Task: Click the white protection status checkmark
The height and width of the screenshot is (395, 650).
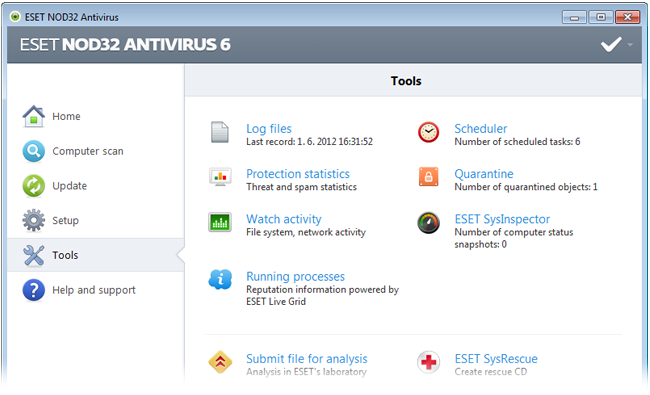Action: click(x=611, y=44)
